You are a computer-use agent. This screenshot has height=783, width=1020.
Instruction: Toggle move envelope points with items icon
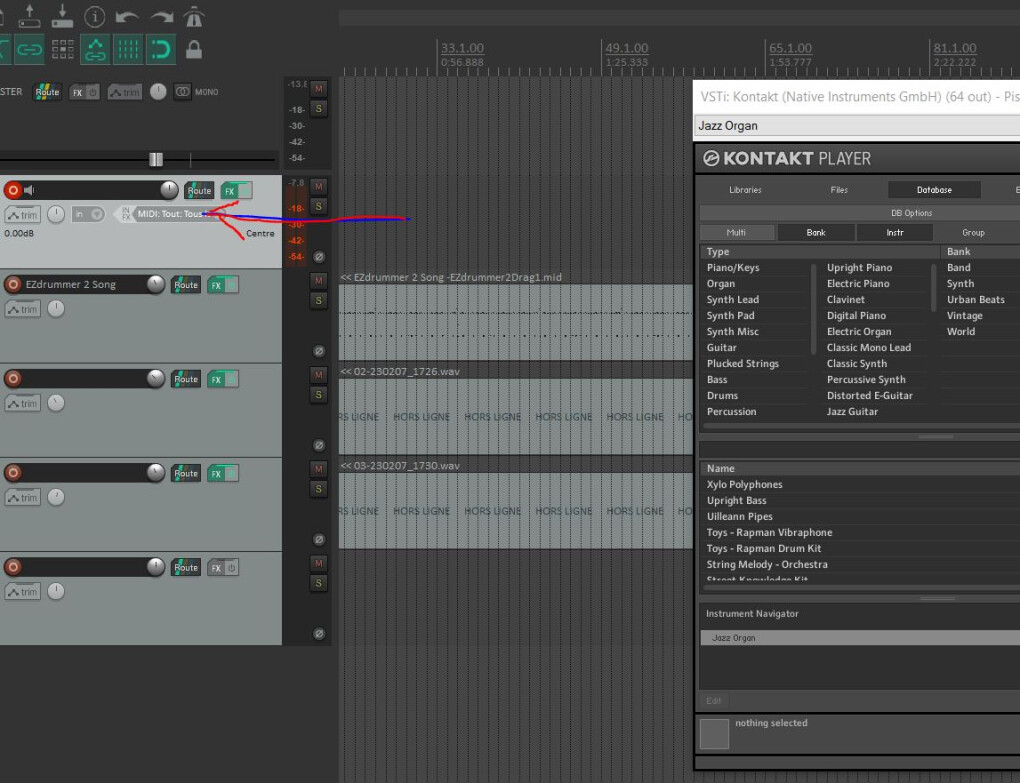coord(95,49)
